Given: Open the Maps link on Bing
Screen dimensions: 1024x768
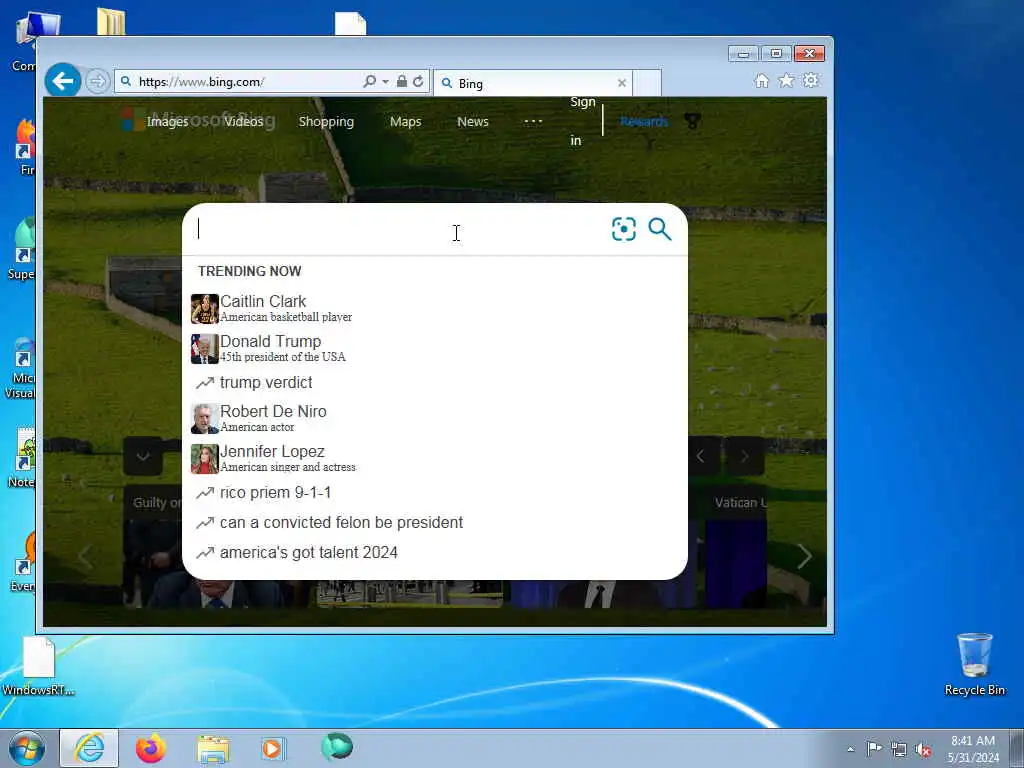Looking at the screenshot, I should pos(406,121).
